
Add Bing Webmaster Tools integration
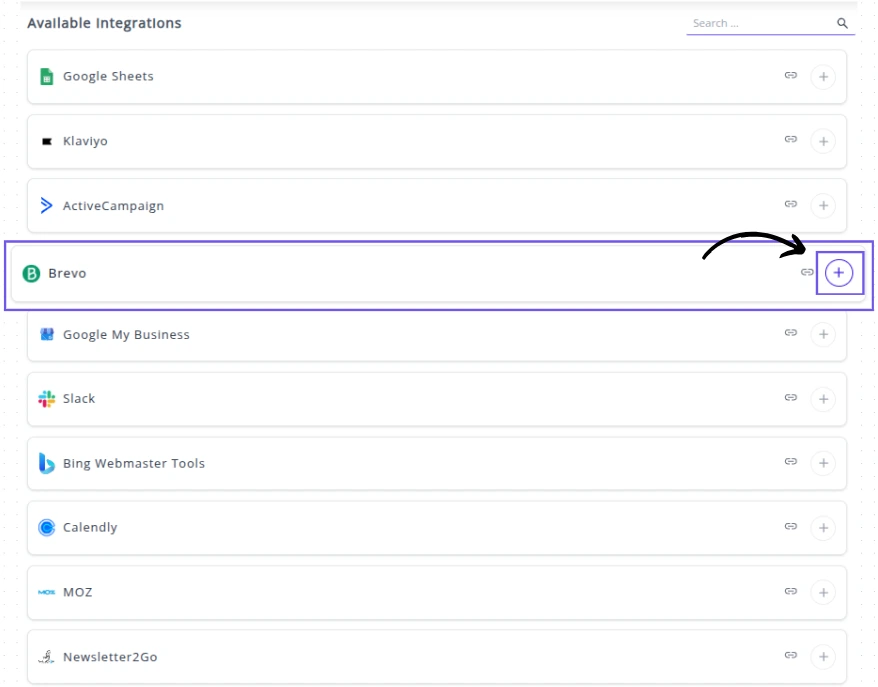click(x=822, y=463)
